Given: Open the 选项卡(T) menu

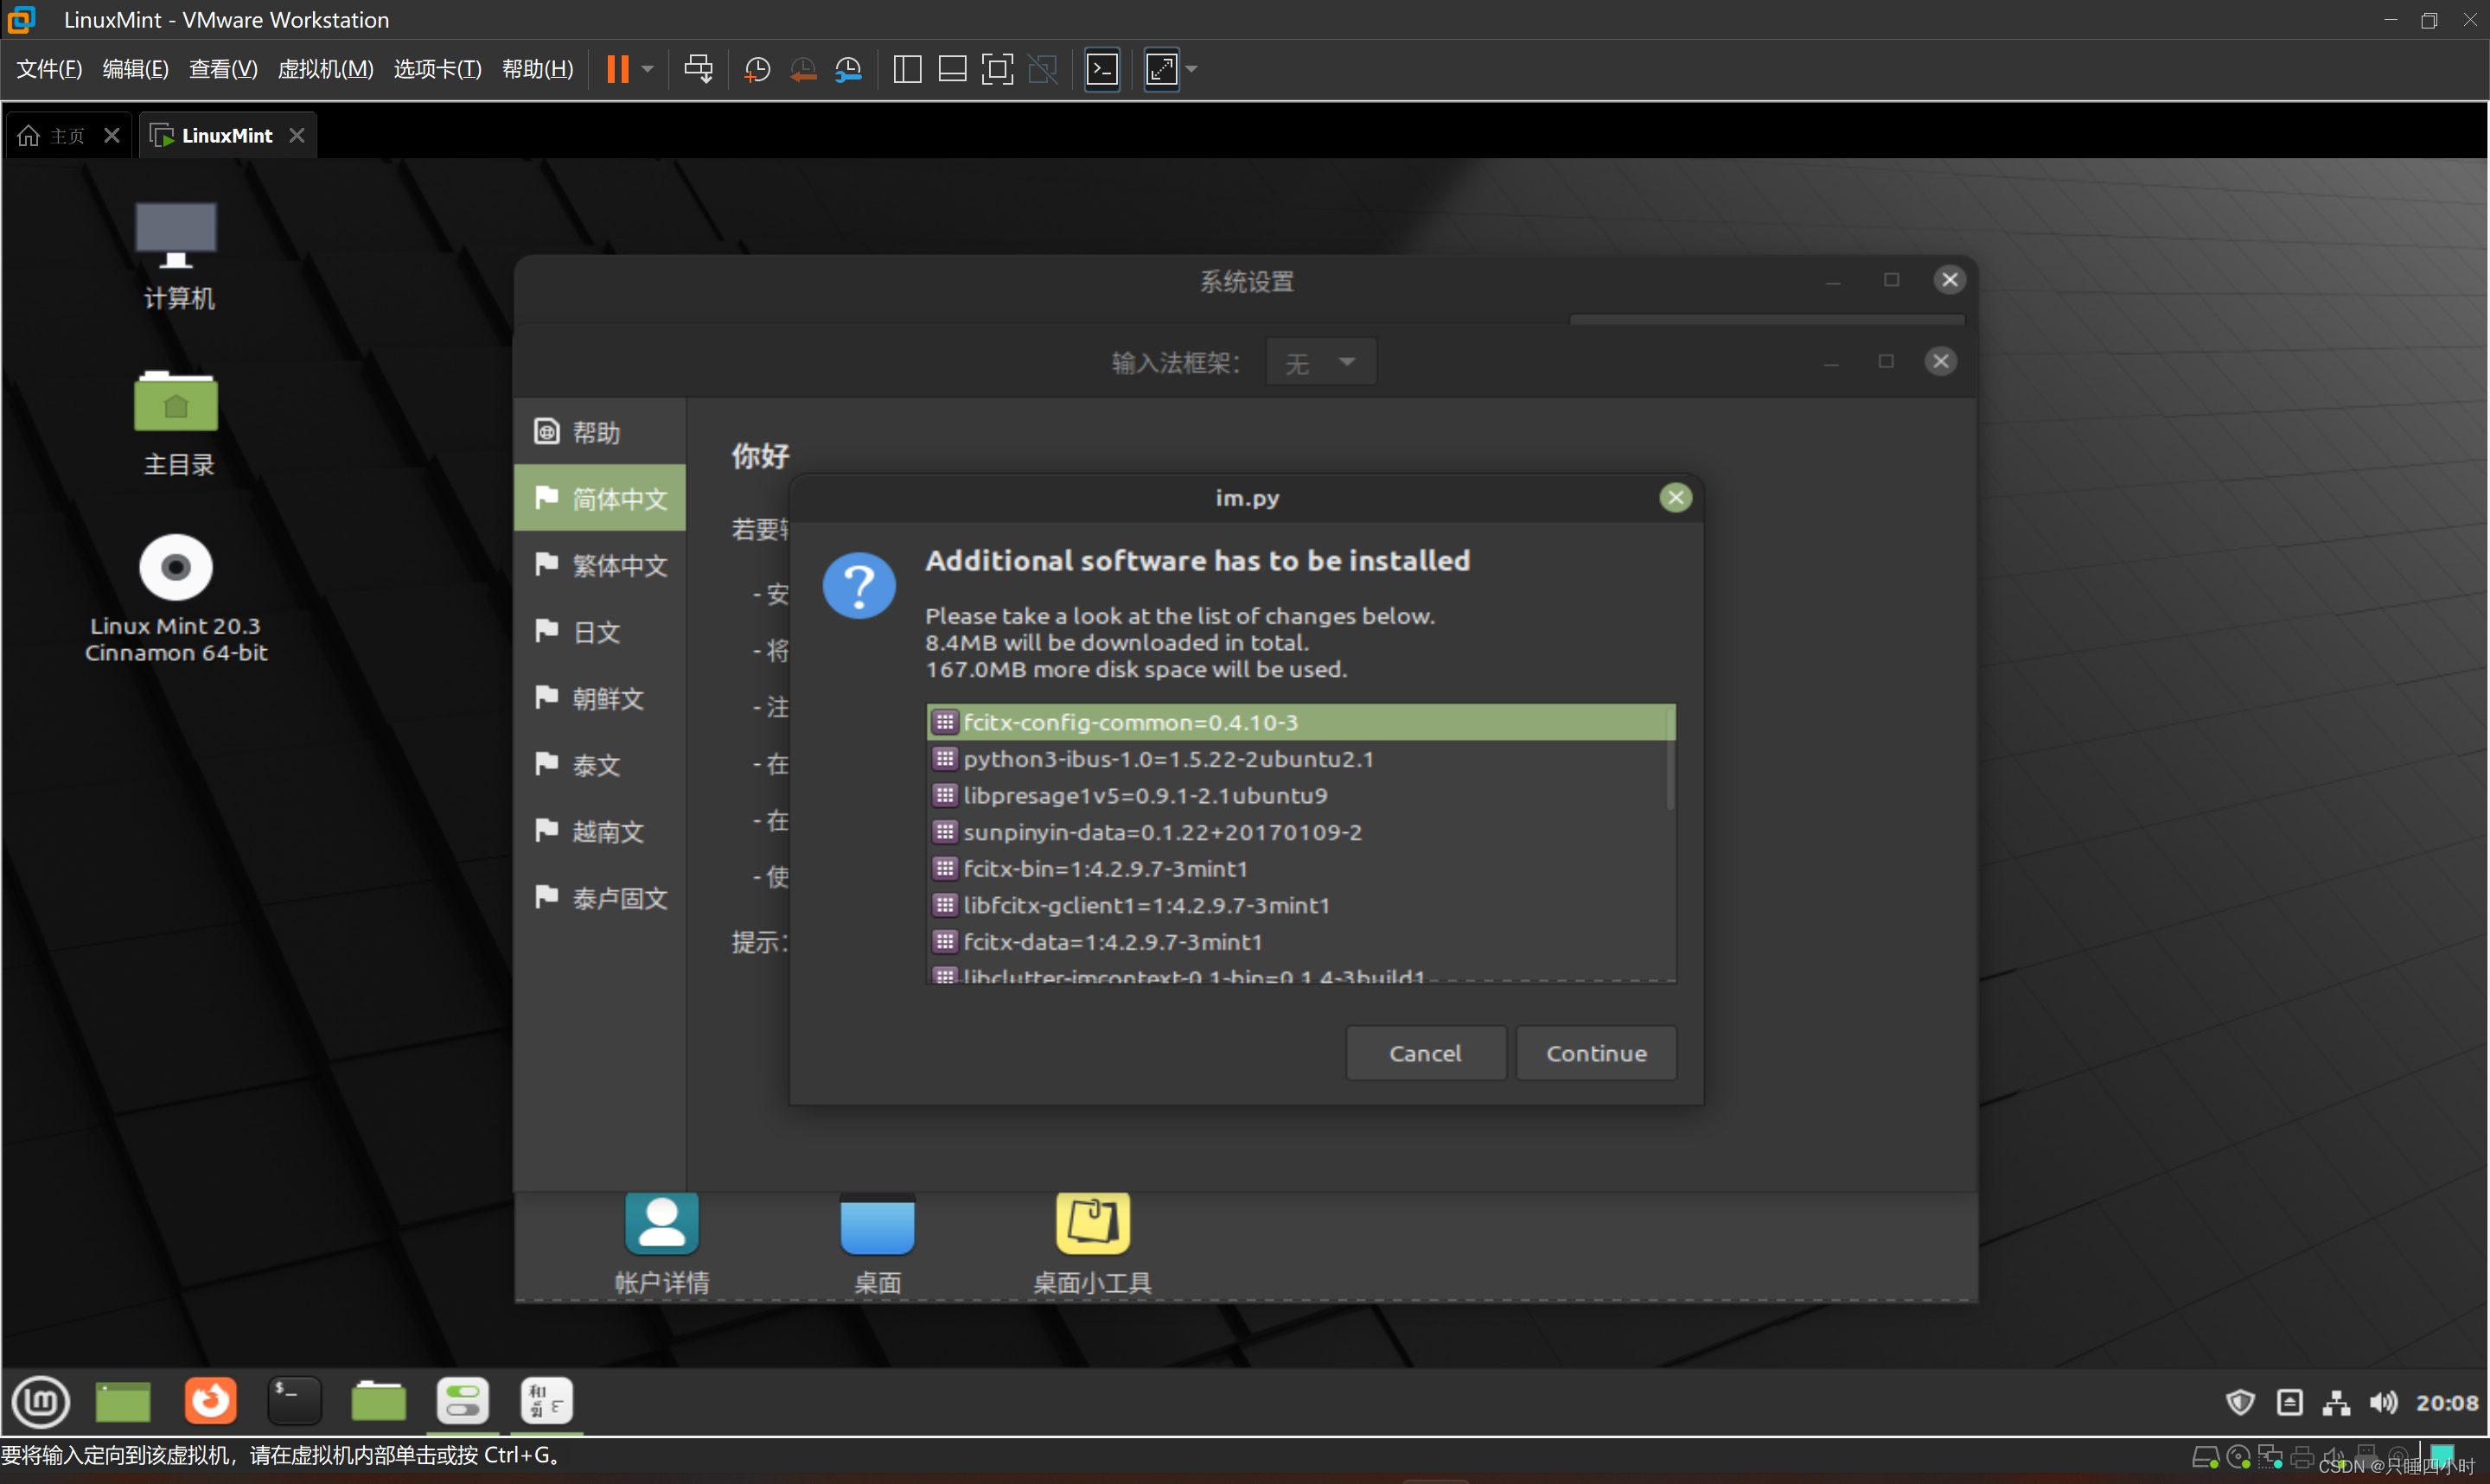Looking at the screenshot, I should pos(437,69).
